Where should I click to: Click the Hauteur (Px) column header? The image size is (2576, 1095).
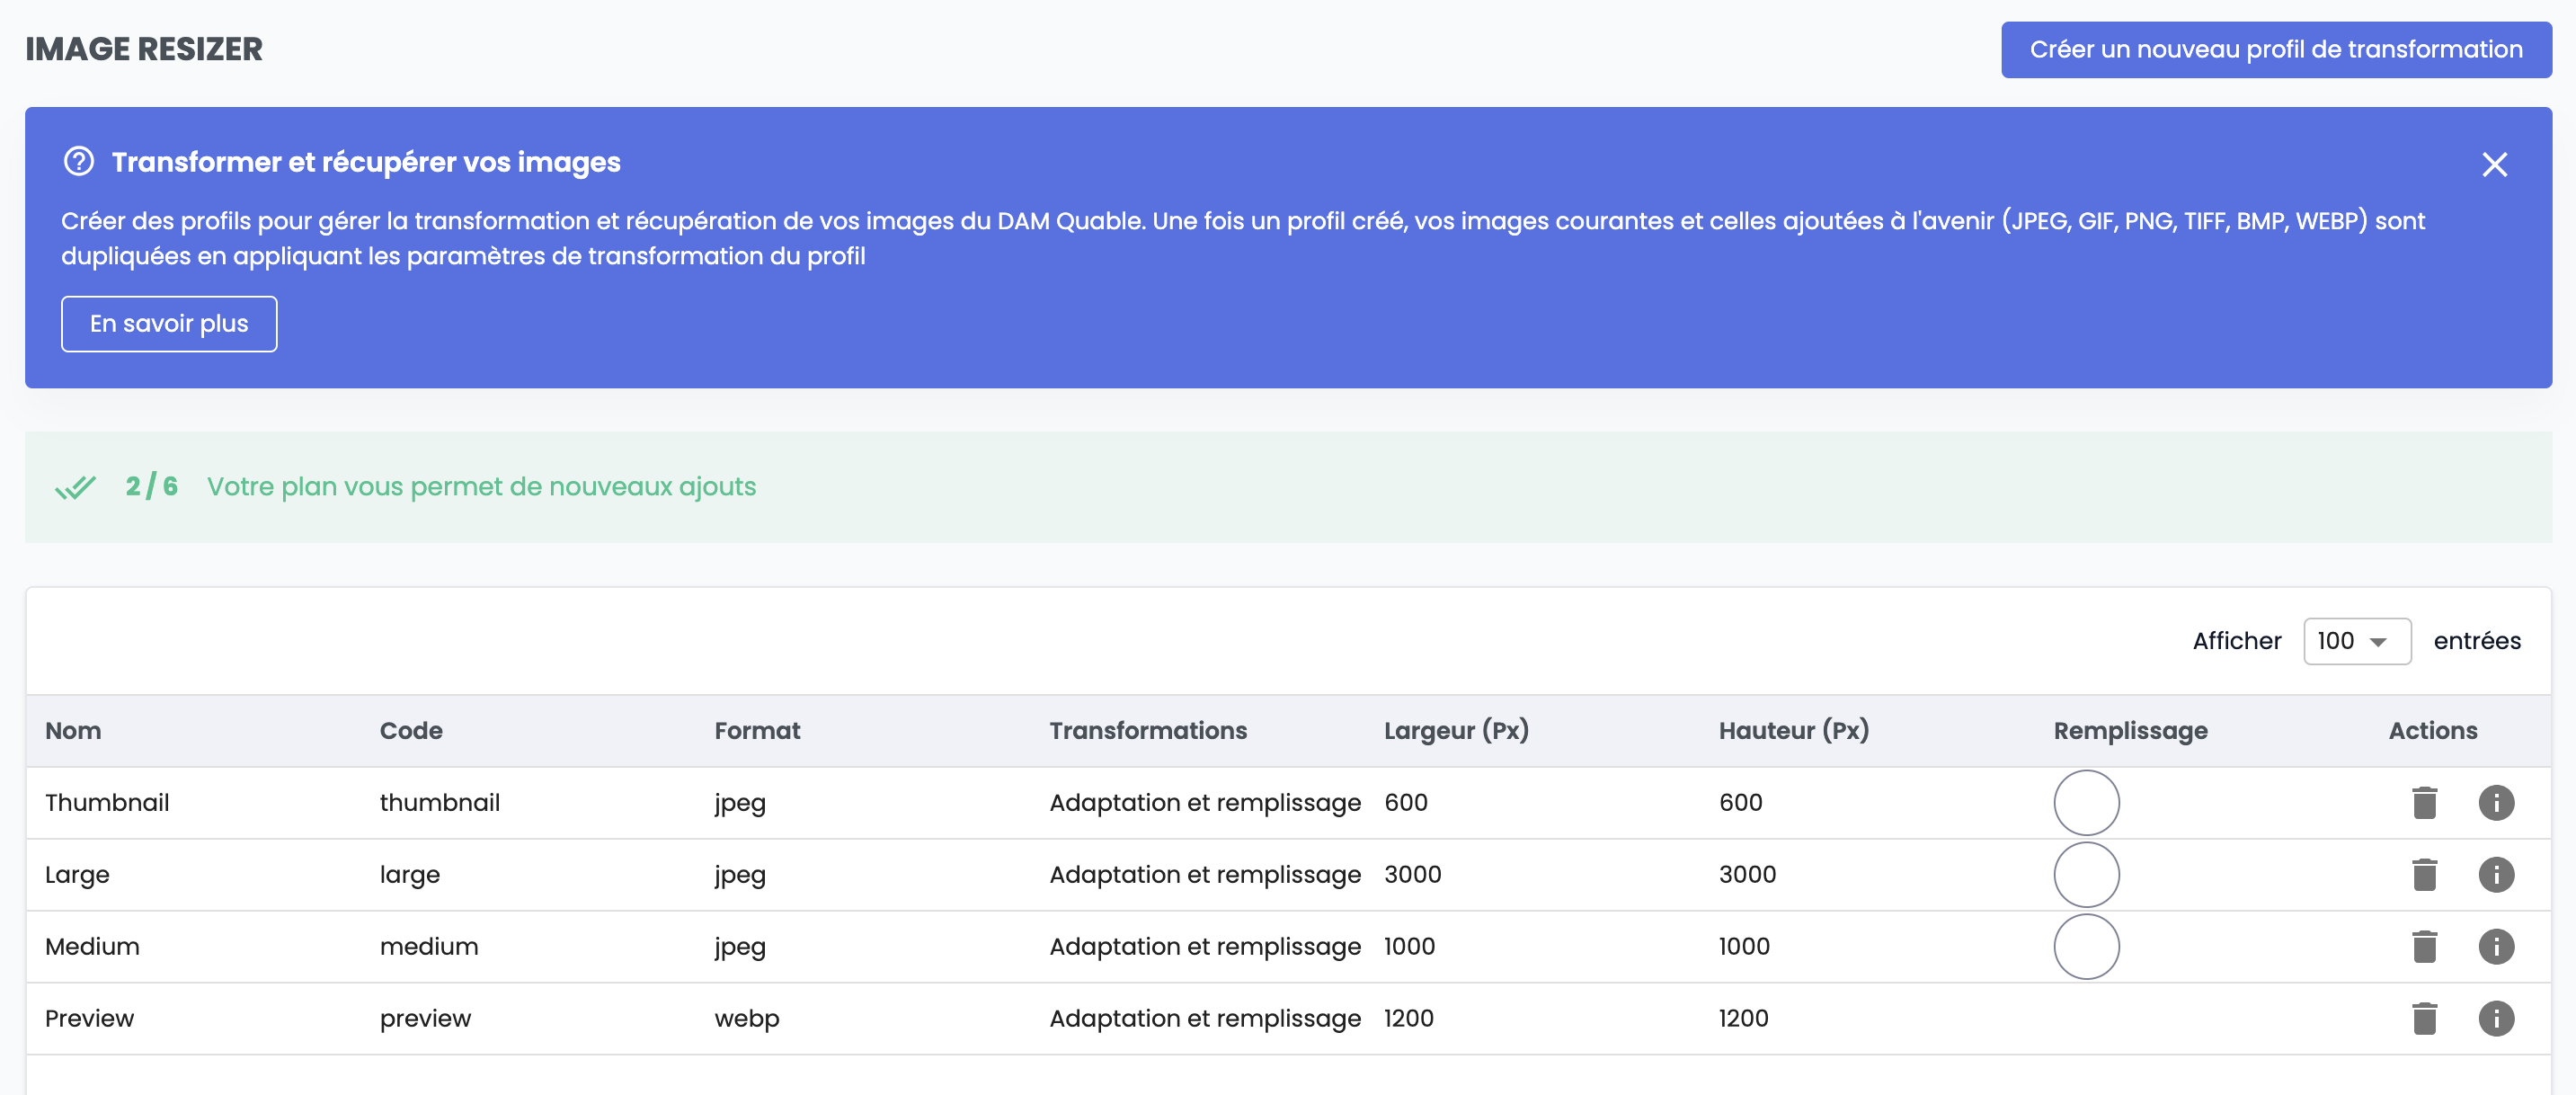pos(1793,731)
